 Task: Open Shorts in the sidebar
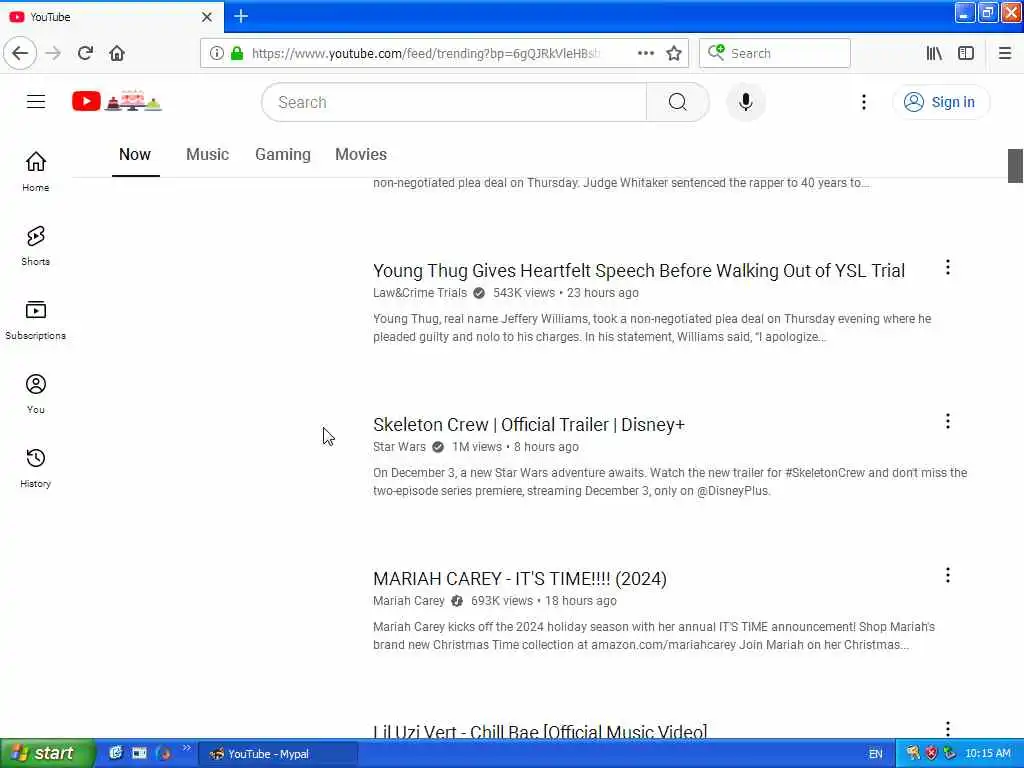click(36, 246)
